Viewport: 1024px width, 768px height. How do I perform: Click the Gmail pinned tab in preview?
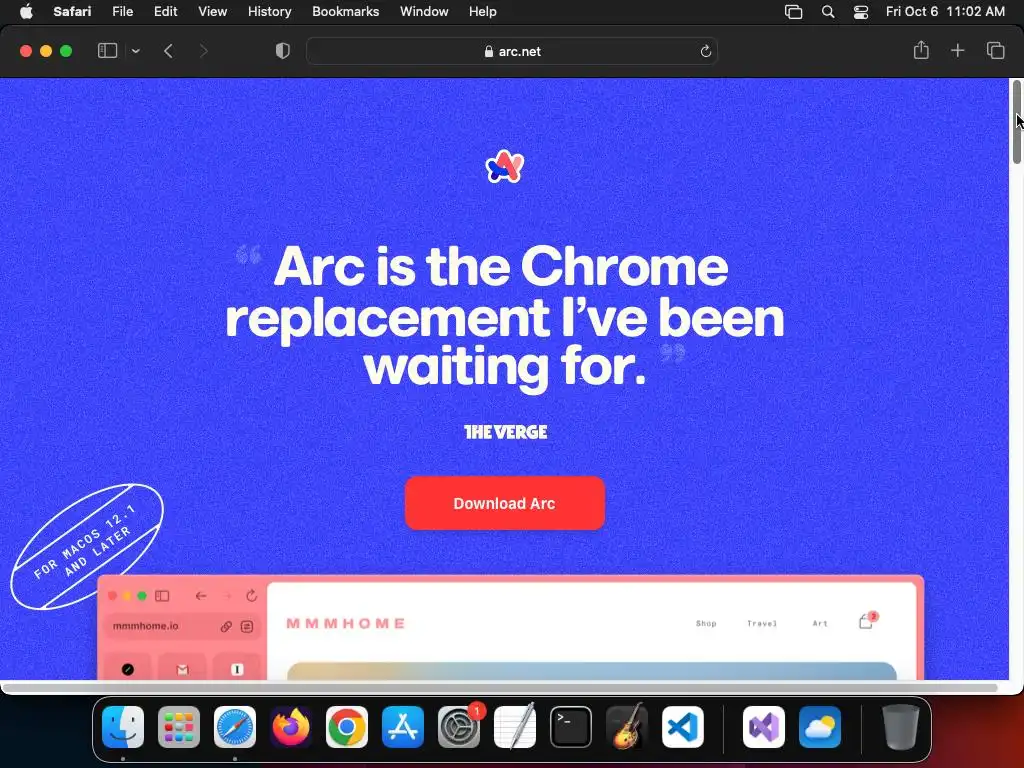point(182,669)
